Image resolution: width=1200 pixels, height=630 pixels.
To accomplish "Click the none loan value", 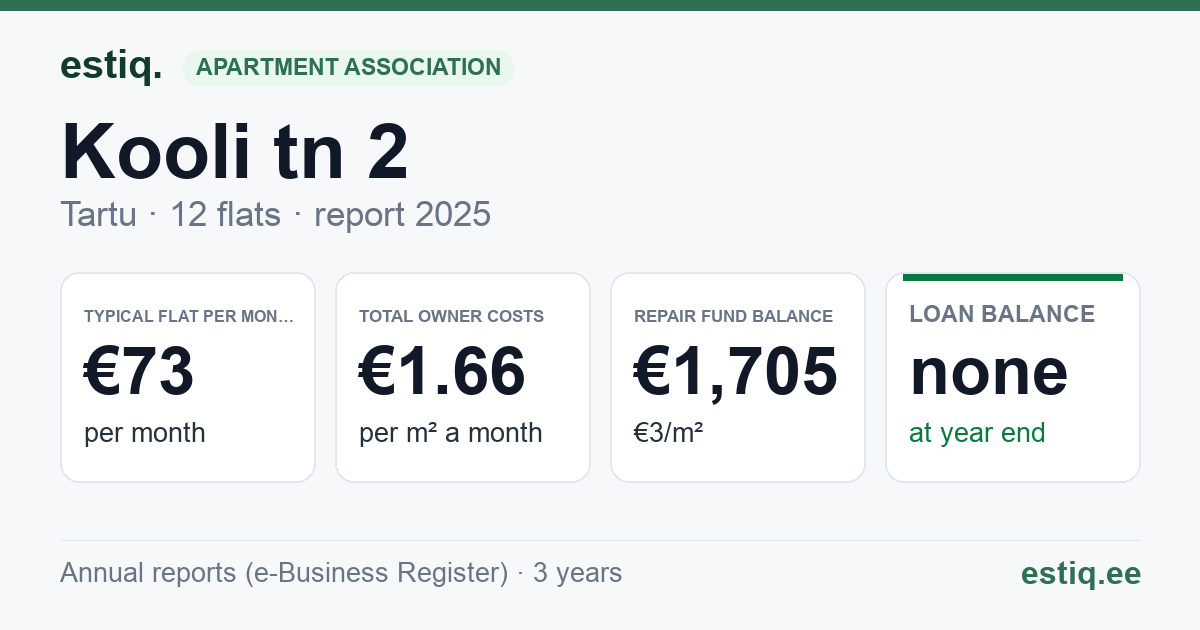I will tap(989, 372).
